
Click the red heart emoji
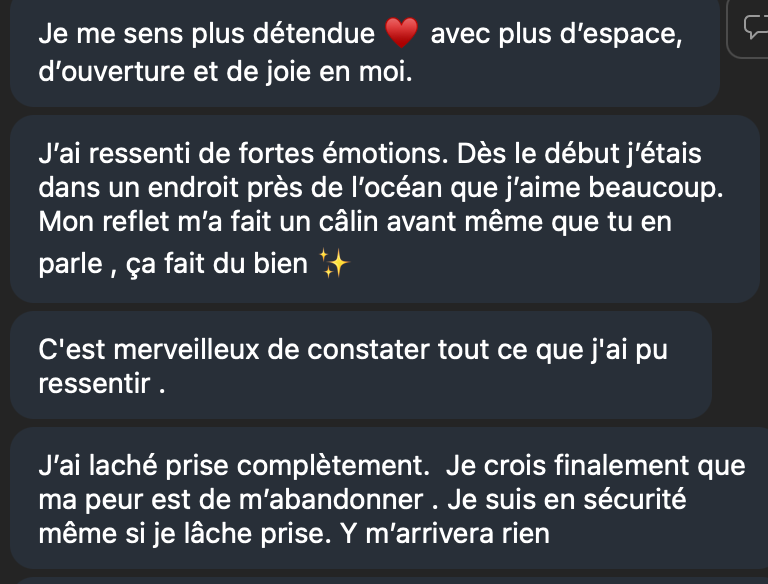click(x=401, y=35)
